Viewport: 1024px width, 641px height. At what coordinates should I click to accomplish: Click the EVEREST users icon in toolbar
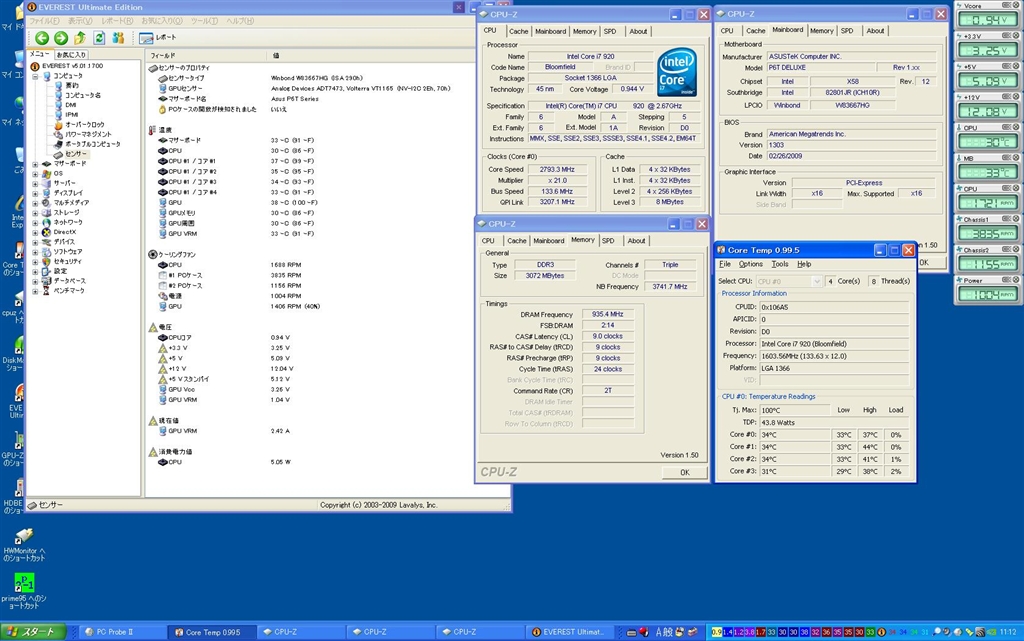click(x=118, y=39)
